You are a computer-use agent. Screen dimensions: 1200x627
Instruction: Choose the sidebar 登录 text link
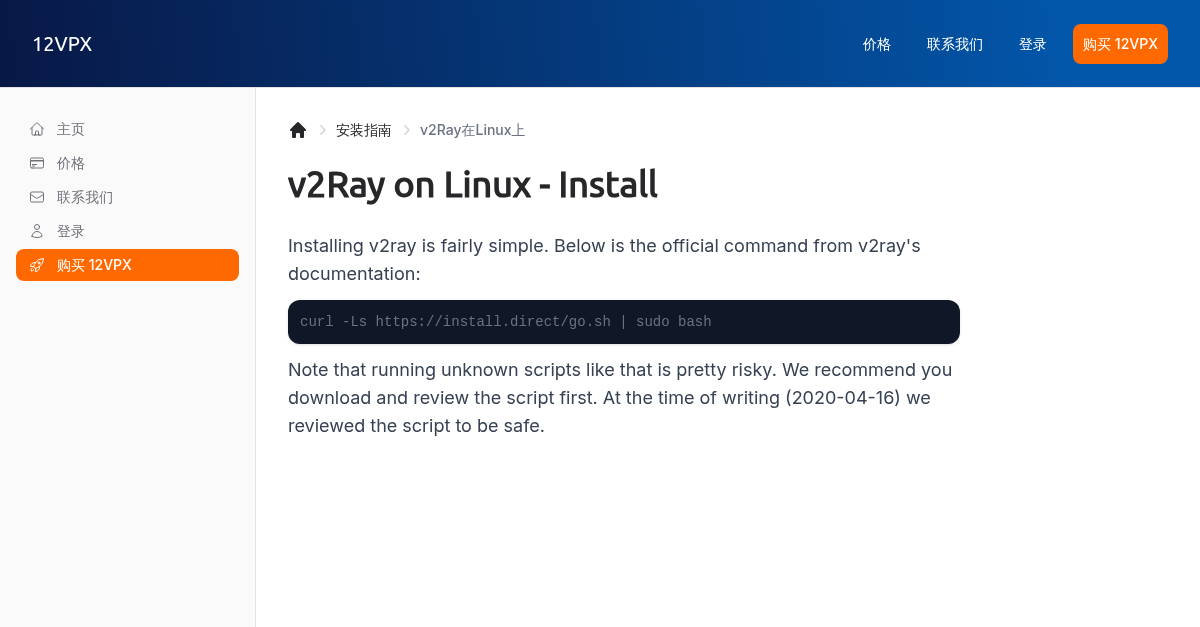pos(71,231)
